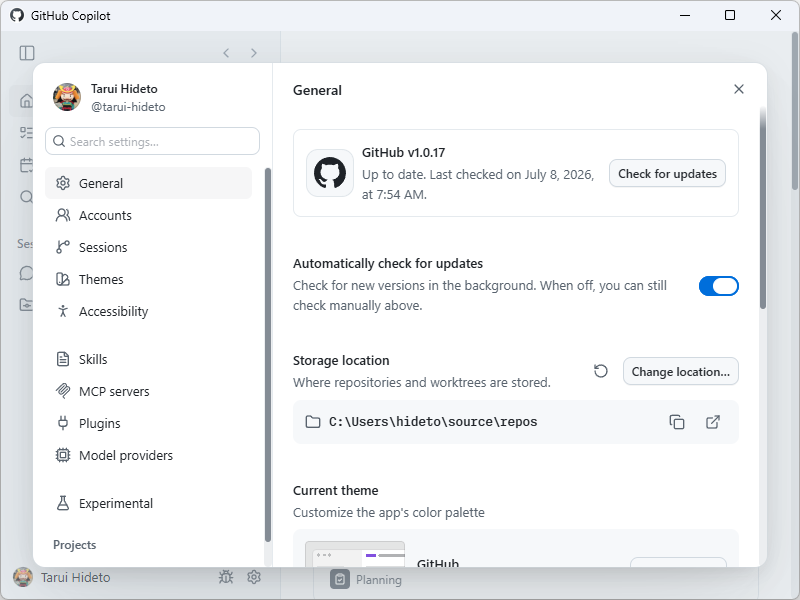Reset storage location to default

tap(601, 371)
